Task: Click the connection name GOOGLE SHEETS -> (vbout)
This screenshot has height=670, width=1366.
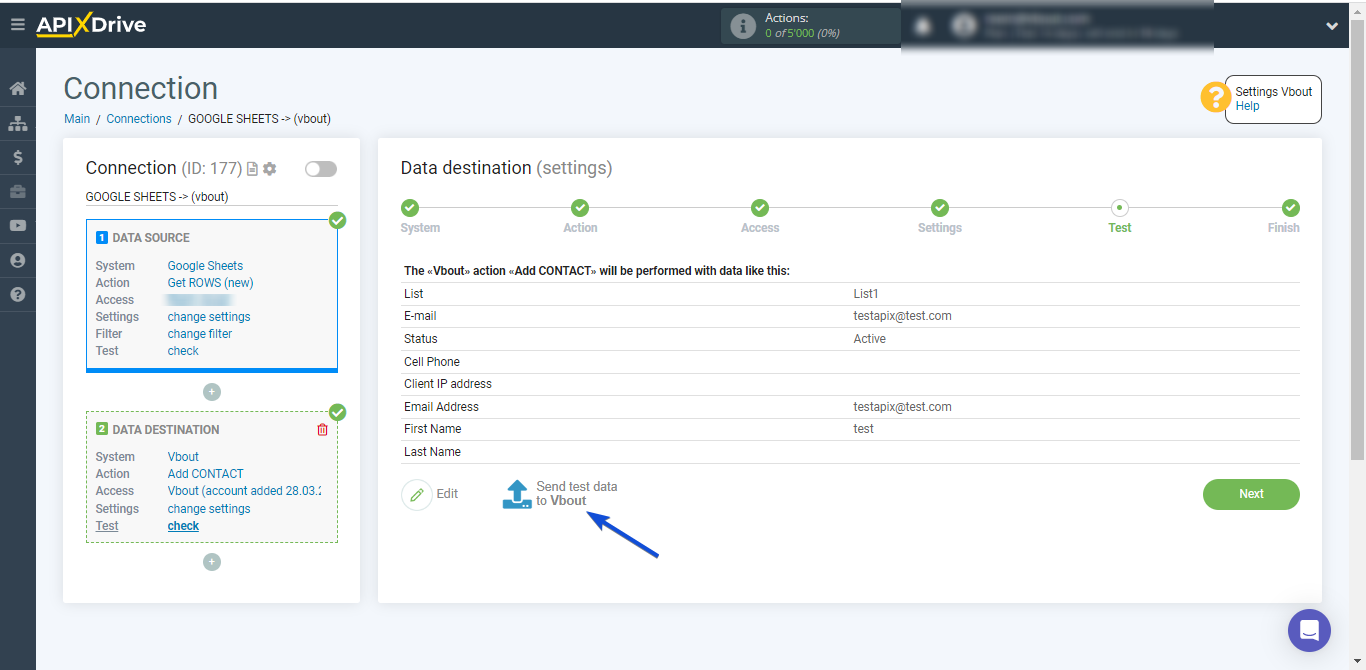Action: coord(157,197)
